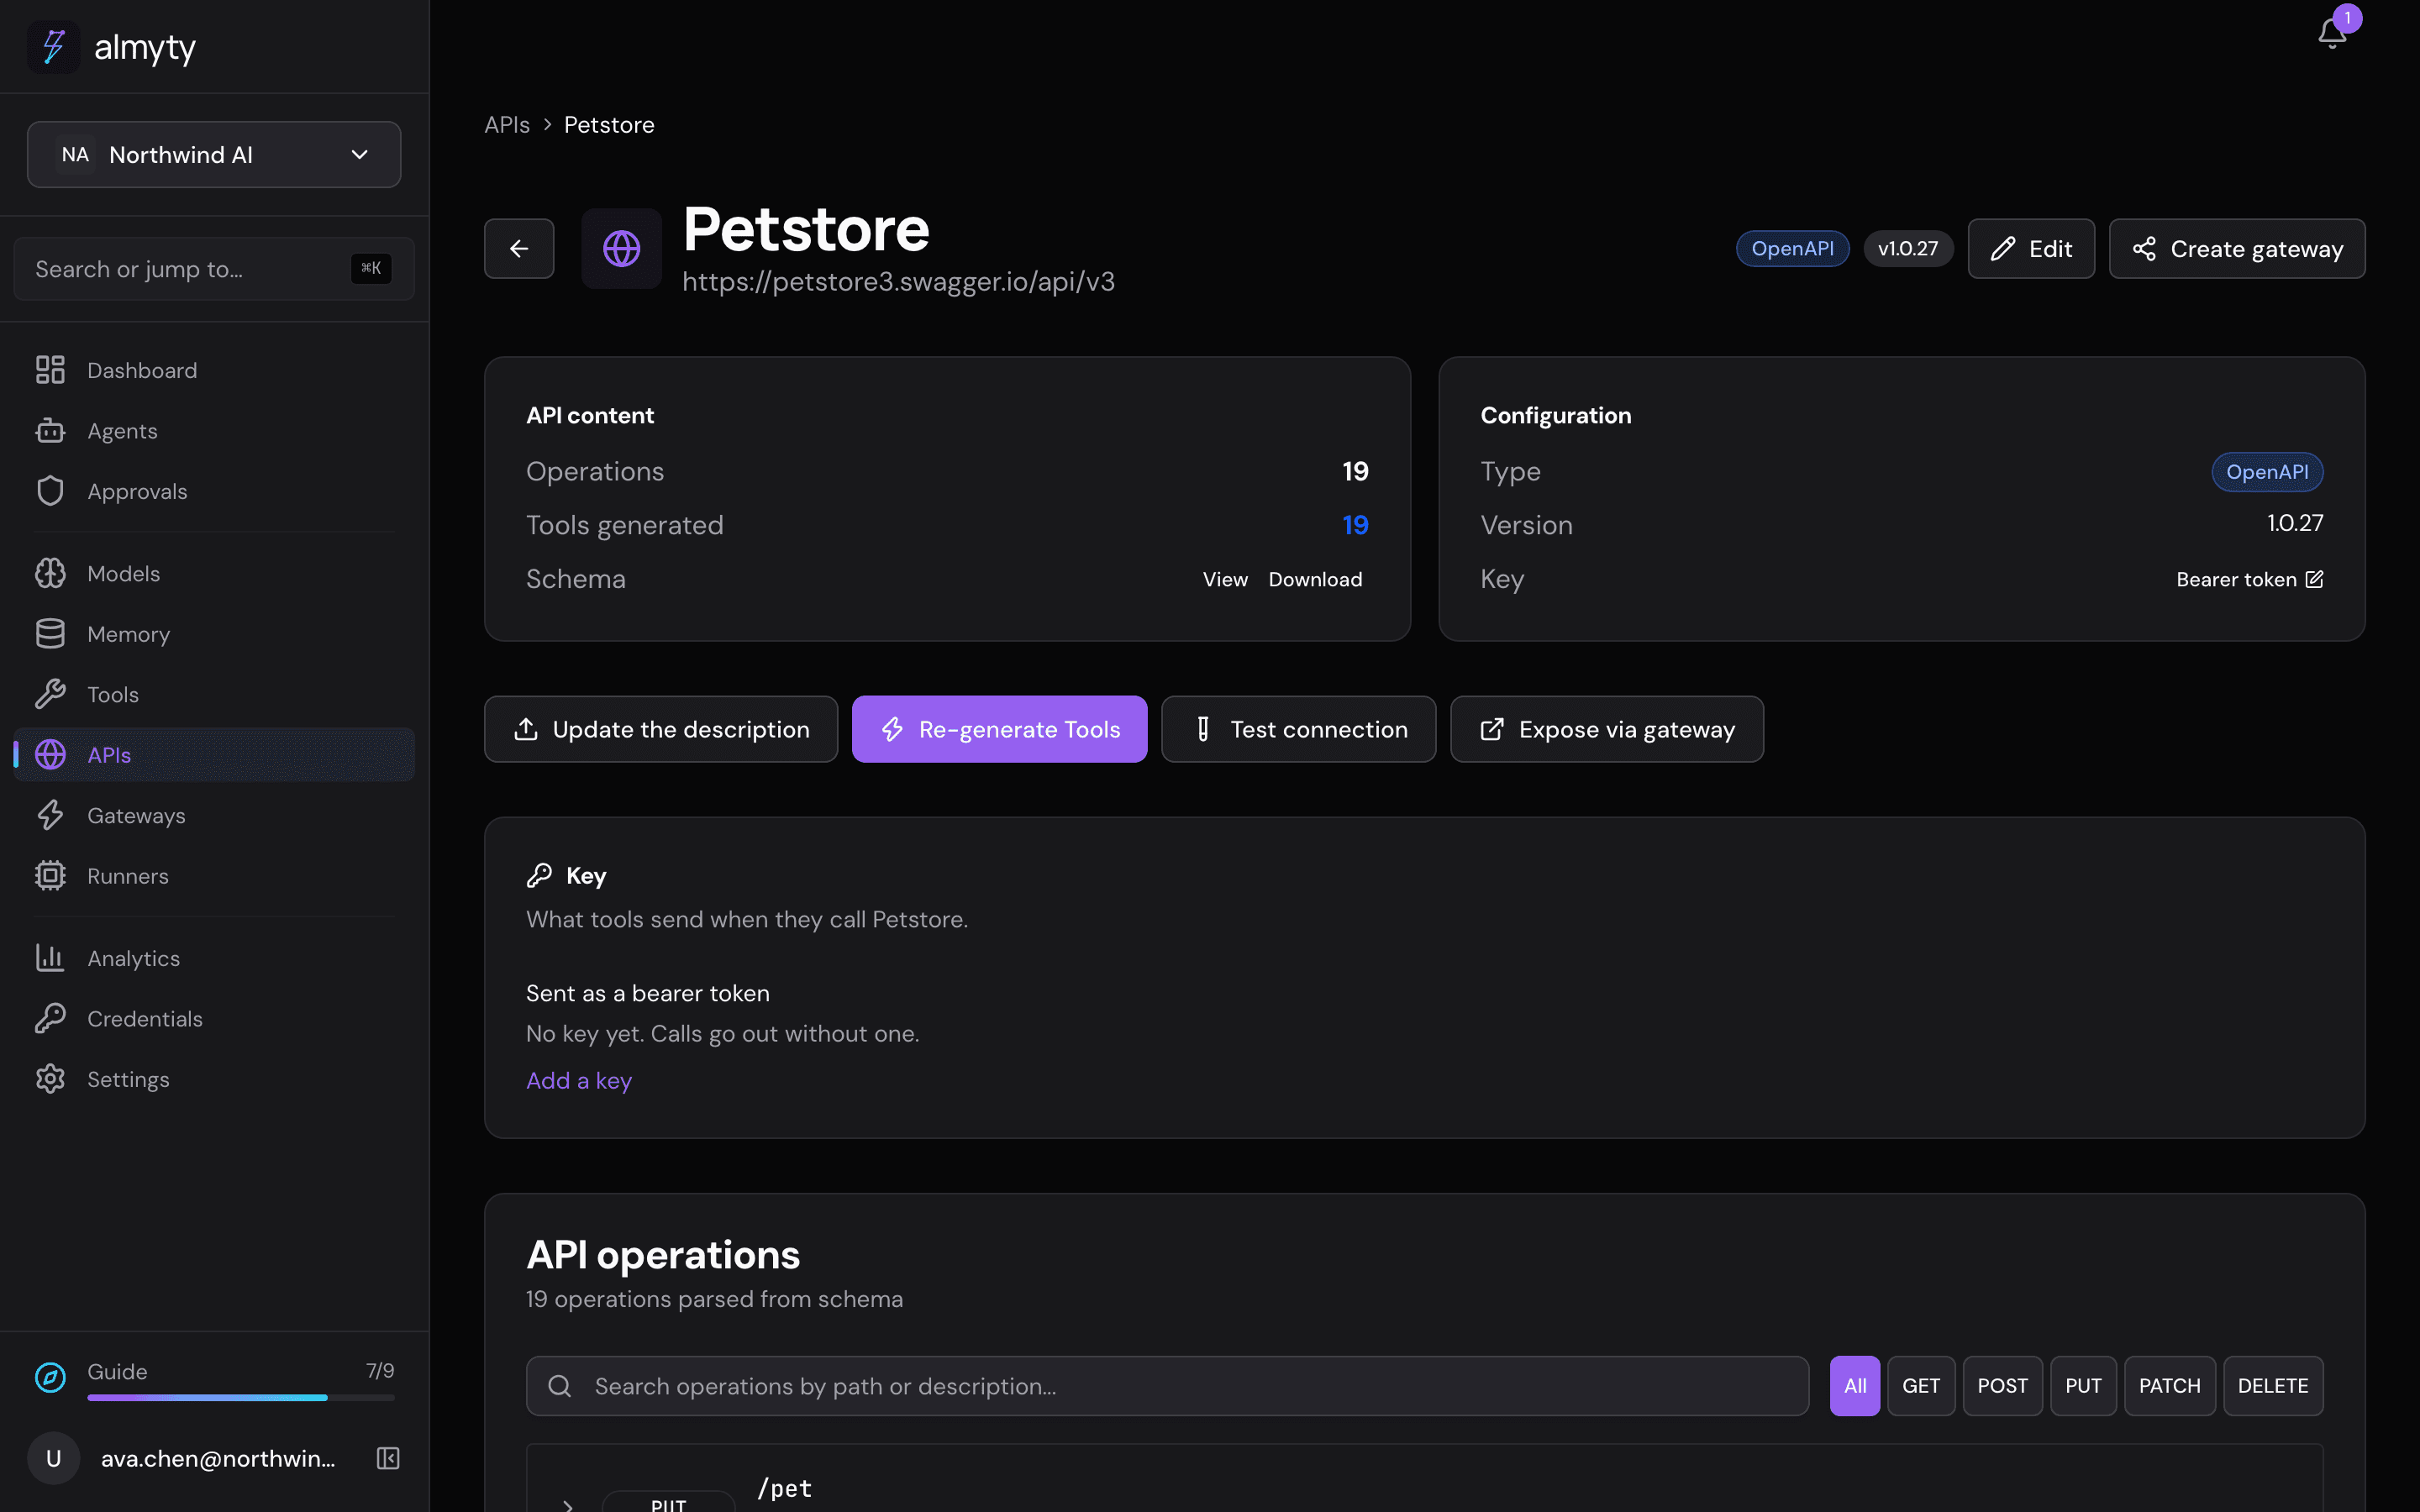Screen dimensions: 2420x1512
Task: Open the Models section
Action: (214, 573)
